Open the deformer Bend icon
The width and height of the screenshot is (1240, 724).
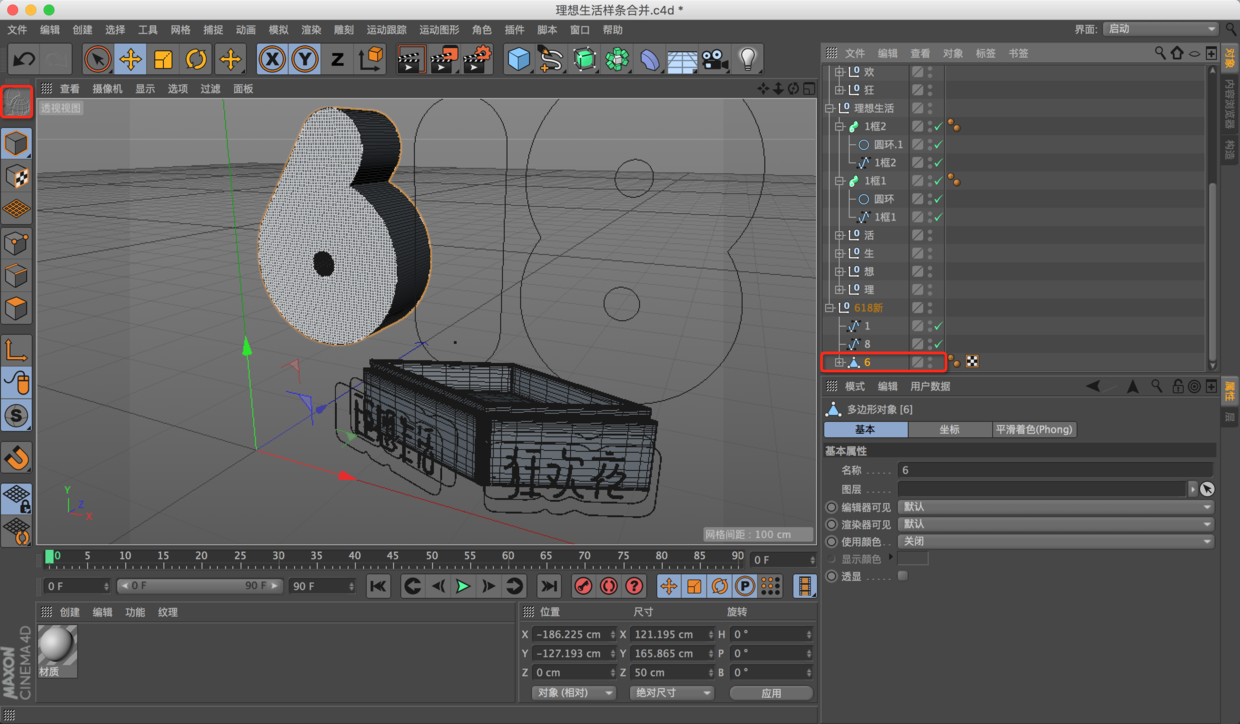650,60
